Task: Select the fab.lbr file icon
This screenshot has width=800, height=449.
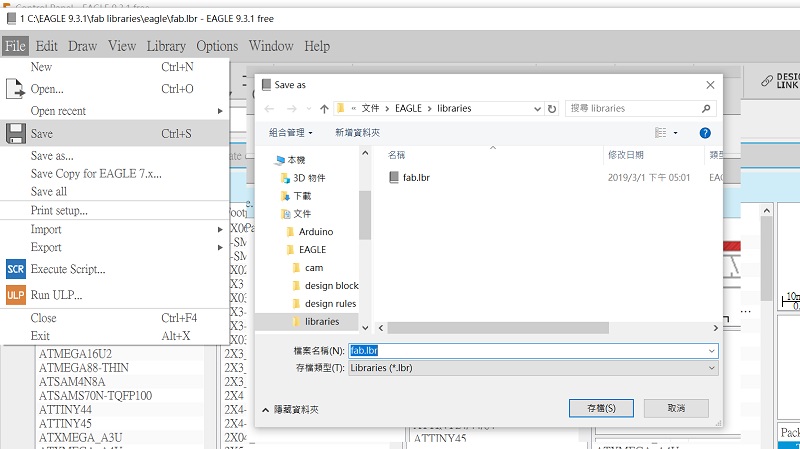Action: 393,177
